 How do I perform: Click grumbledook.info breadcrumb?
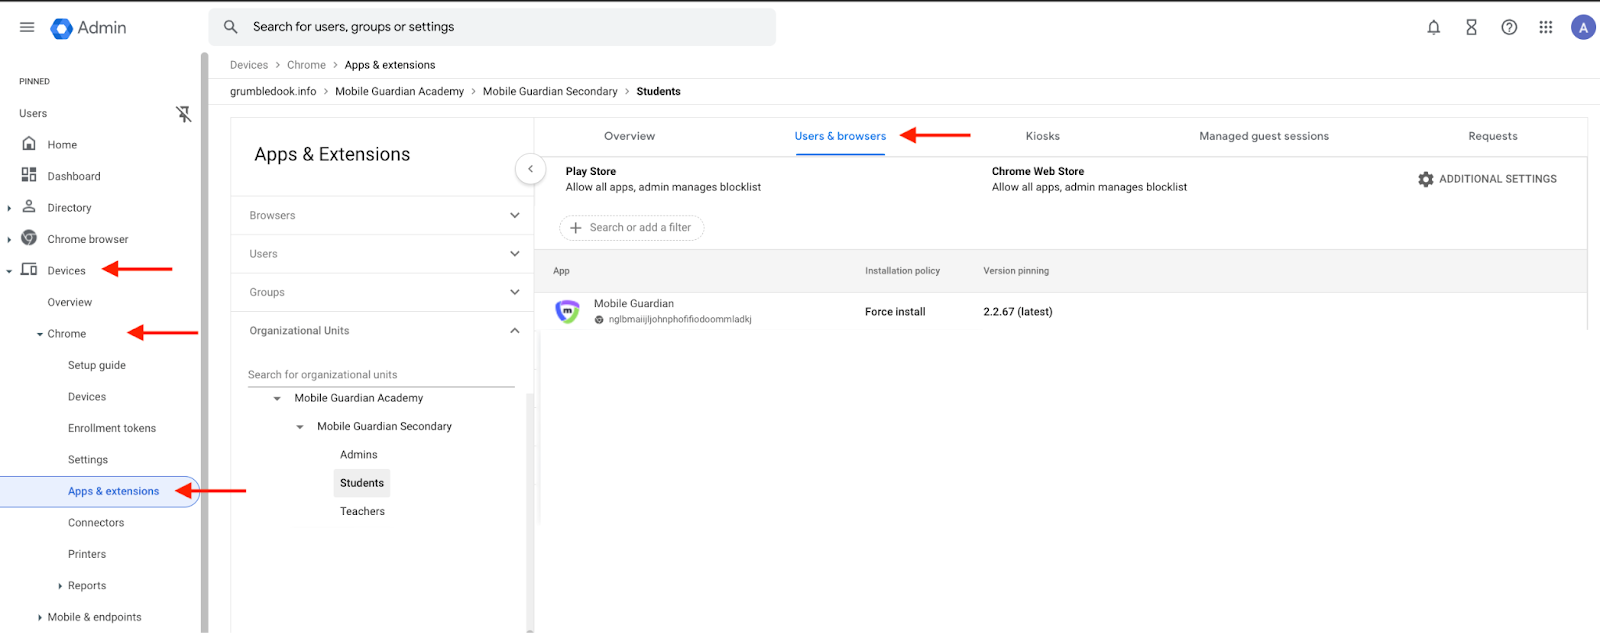coord(273,91)
